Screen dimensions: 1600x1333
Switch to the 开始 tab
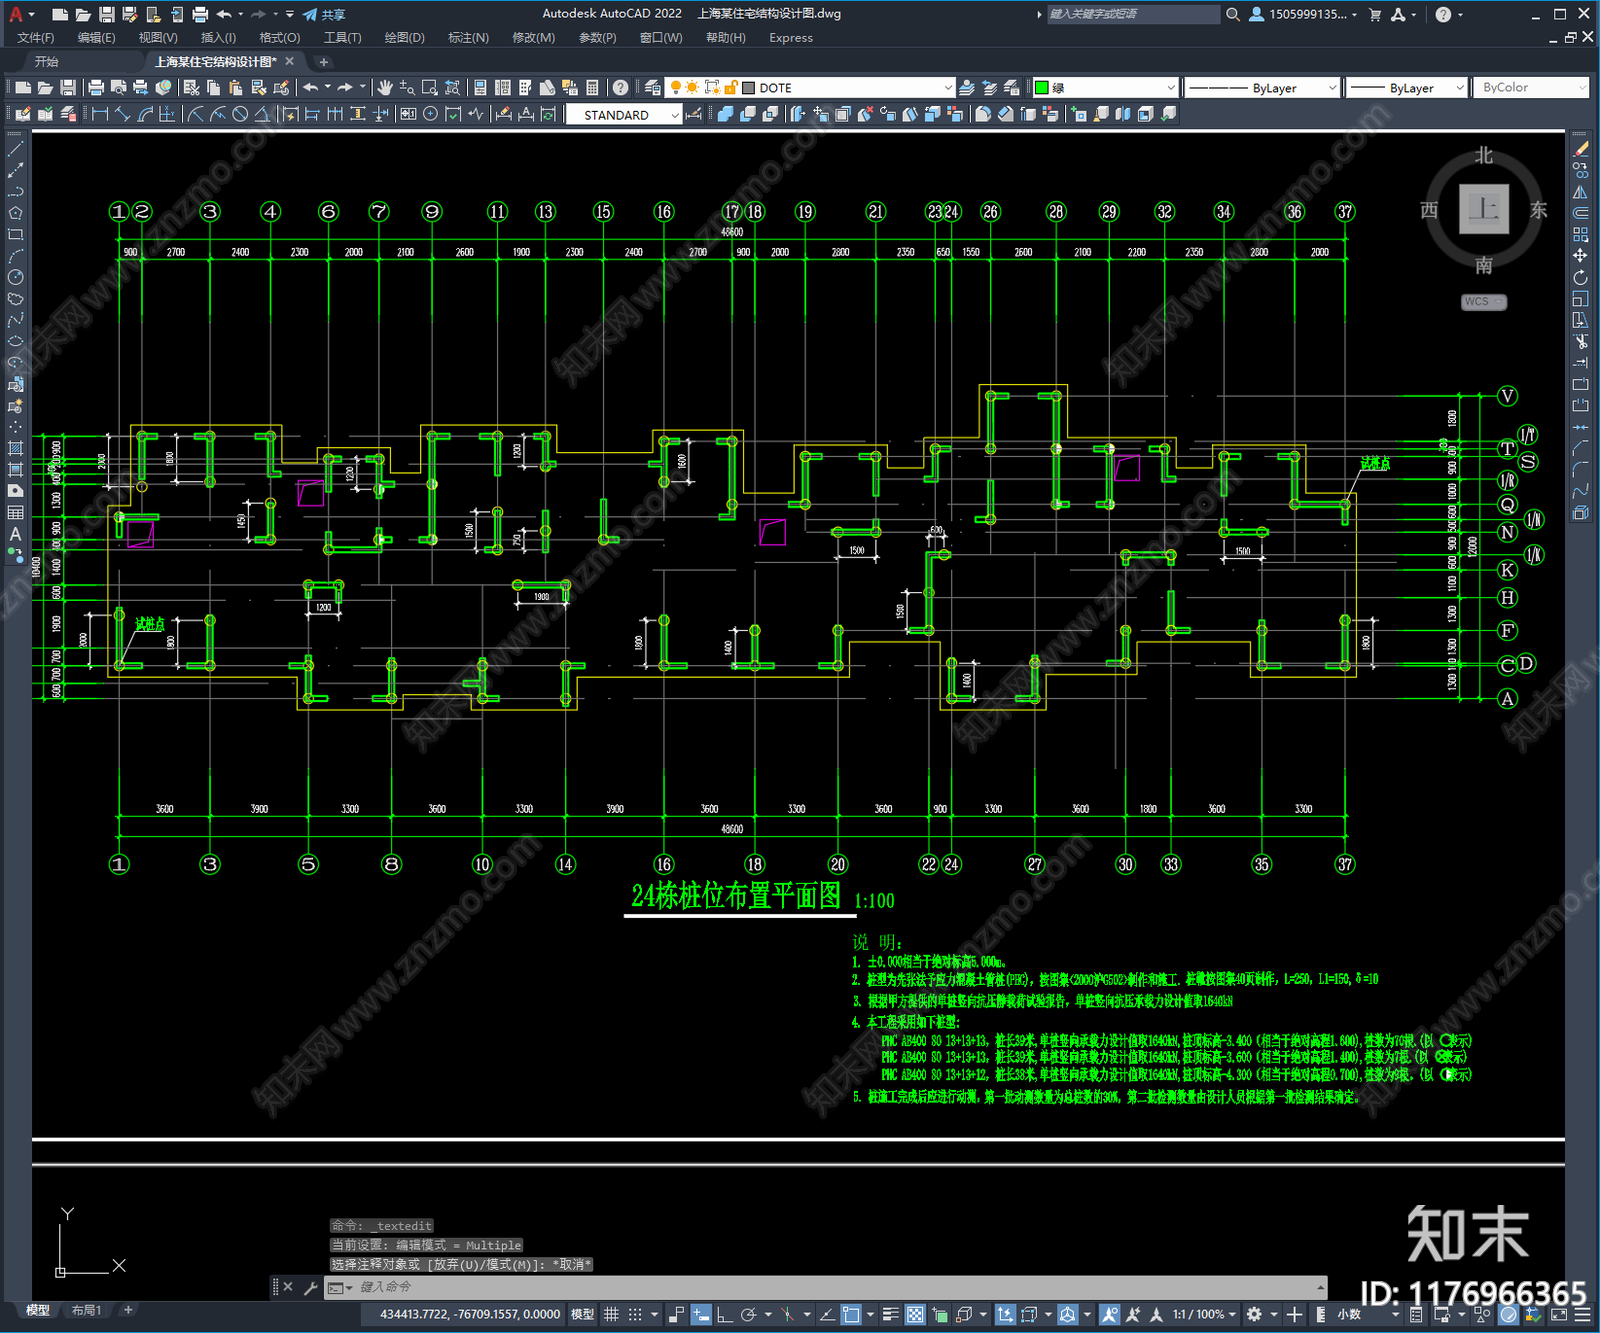tap(46, 62)
